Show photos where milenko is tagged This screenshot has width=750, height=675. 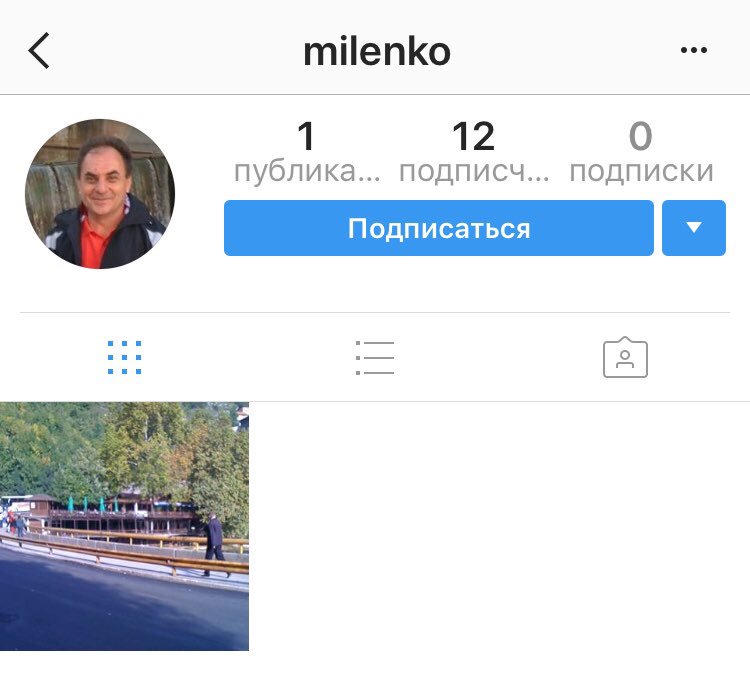[x=625, y=357]
